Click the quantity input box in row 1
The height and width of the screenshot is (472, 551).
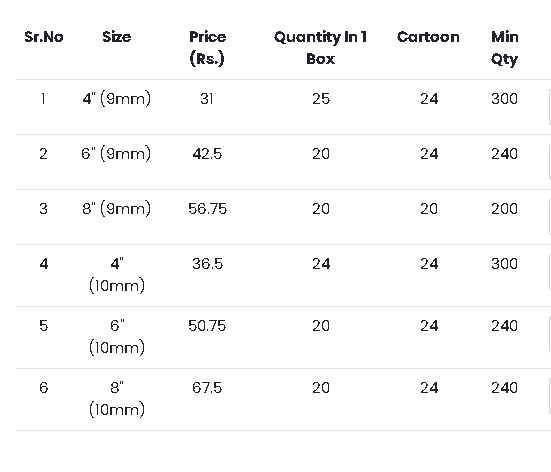[549, 107]
